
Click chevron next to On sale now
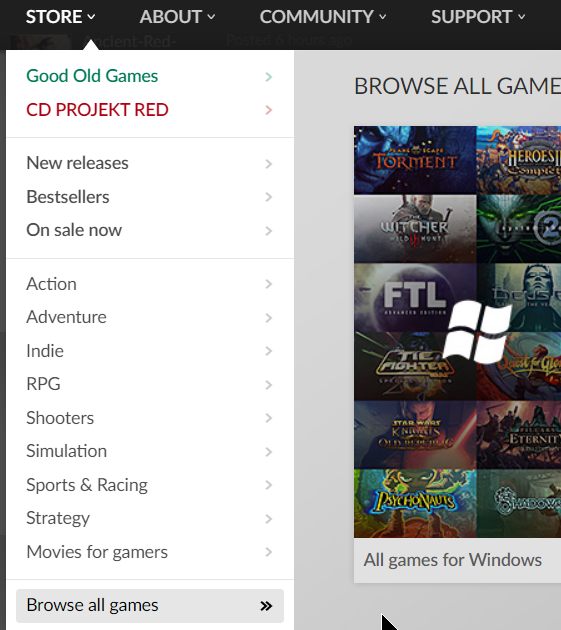pyautogui.click(x=269, y=231)
